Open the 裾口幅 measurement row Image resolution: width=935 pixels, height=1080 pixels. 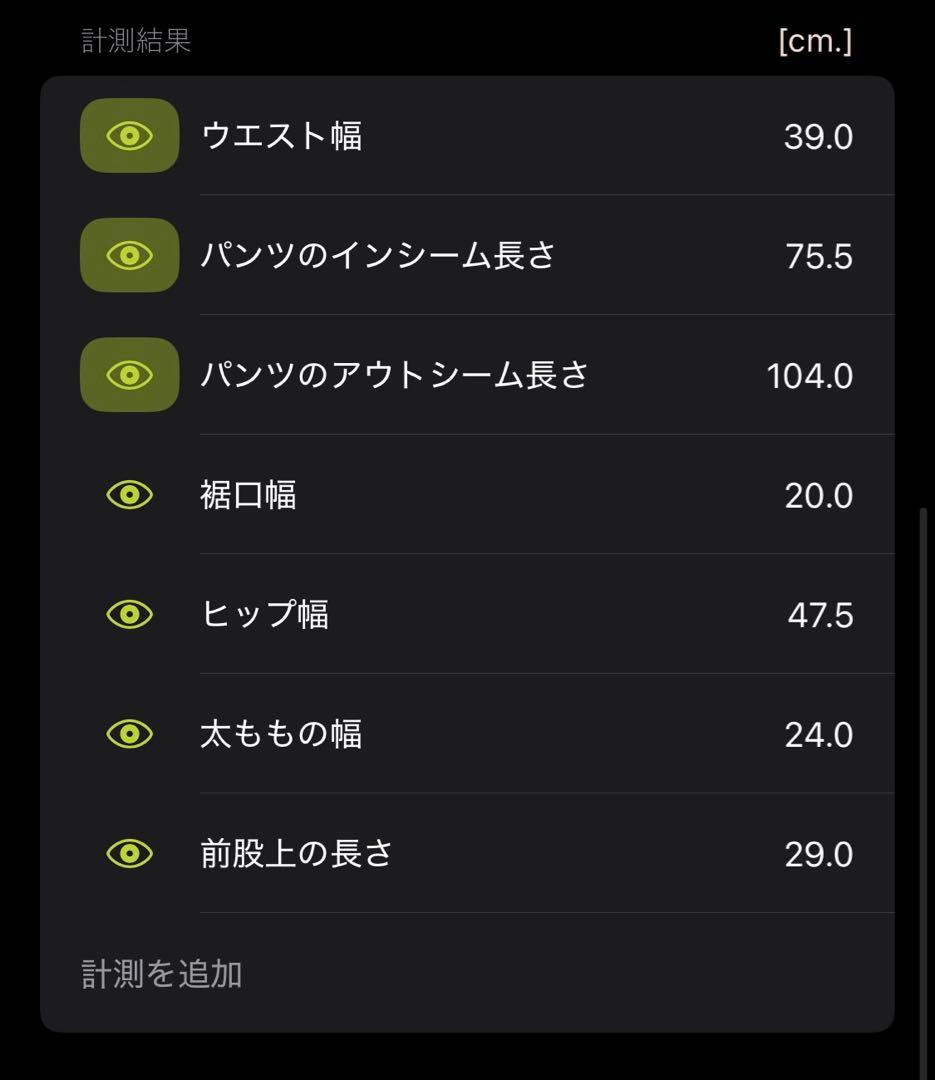pos(249,495)
